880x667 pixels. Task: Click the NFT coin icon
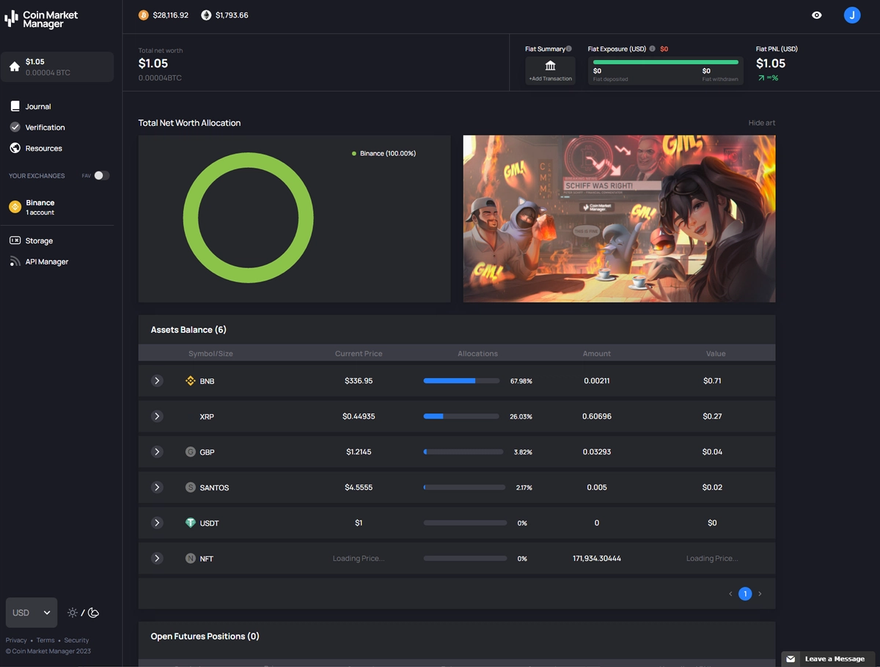click(x=190, y=558)
